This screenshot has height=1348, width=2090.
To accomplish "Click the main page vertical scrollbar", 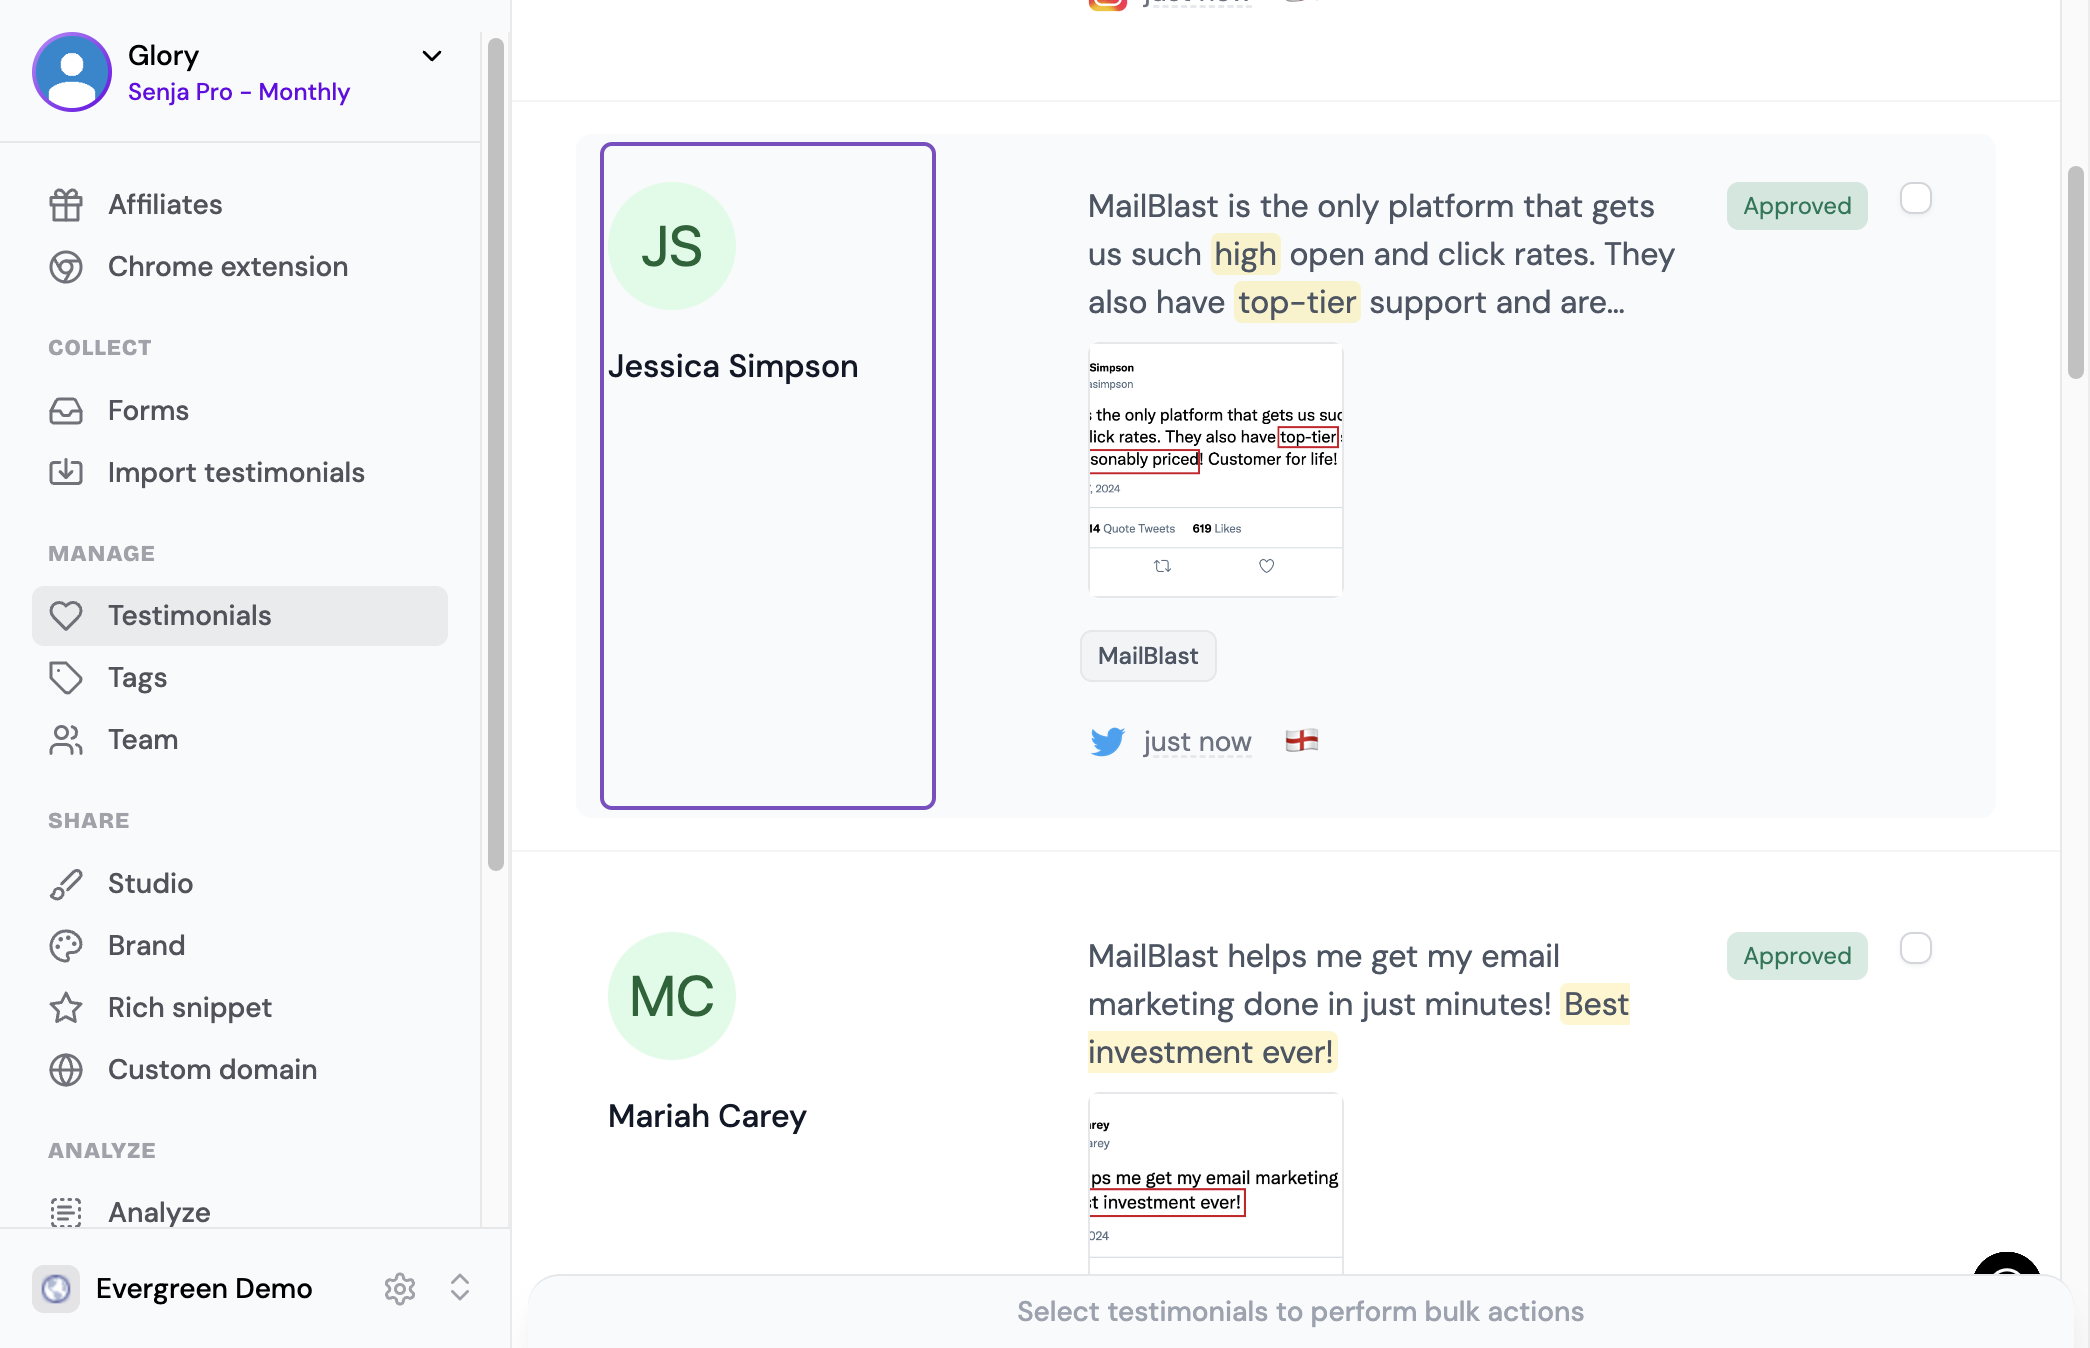I will [x=2076, y=272].
